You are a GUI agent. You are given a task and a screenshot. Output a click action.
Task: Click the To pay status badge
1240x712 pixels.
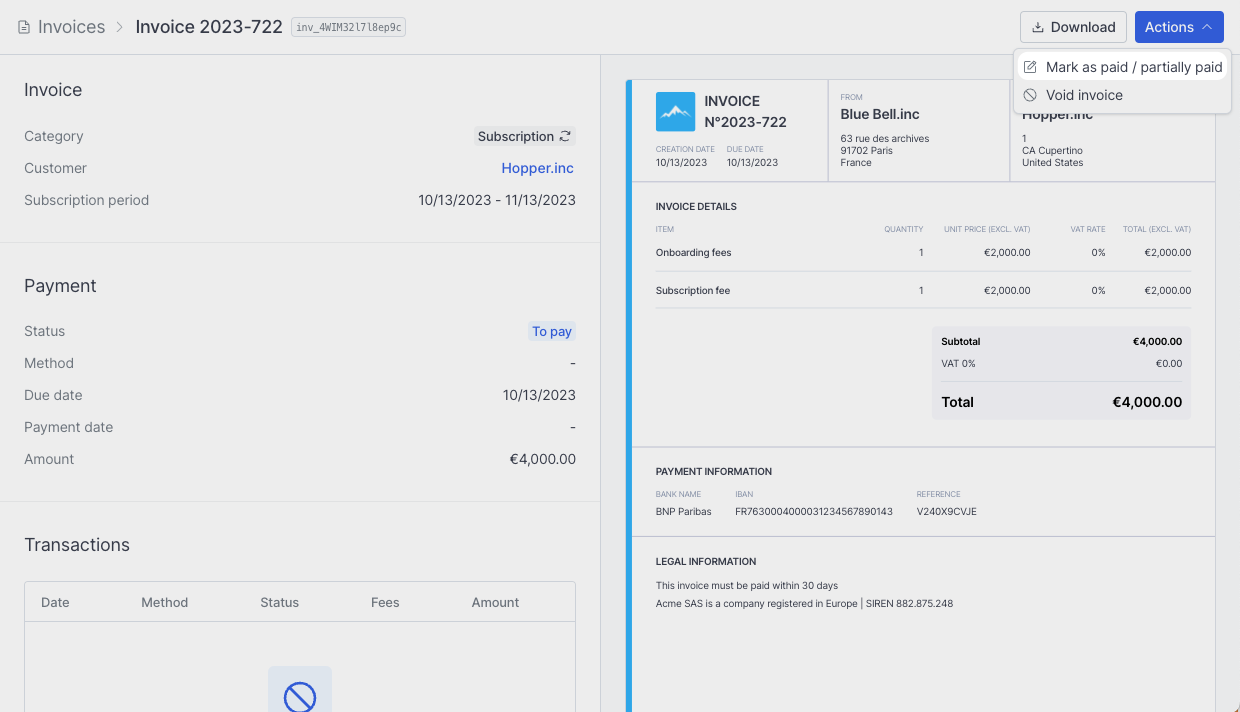click(552, 331)
